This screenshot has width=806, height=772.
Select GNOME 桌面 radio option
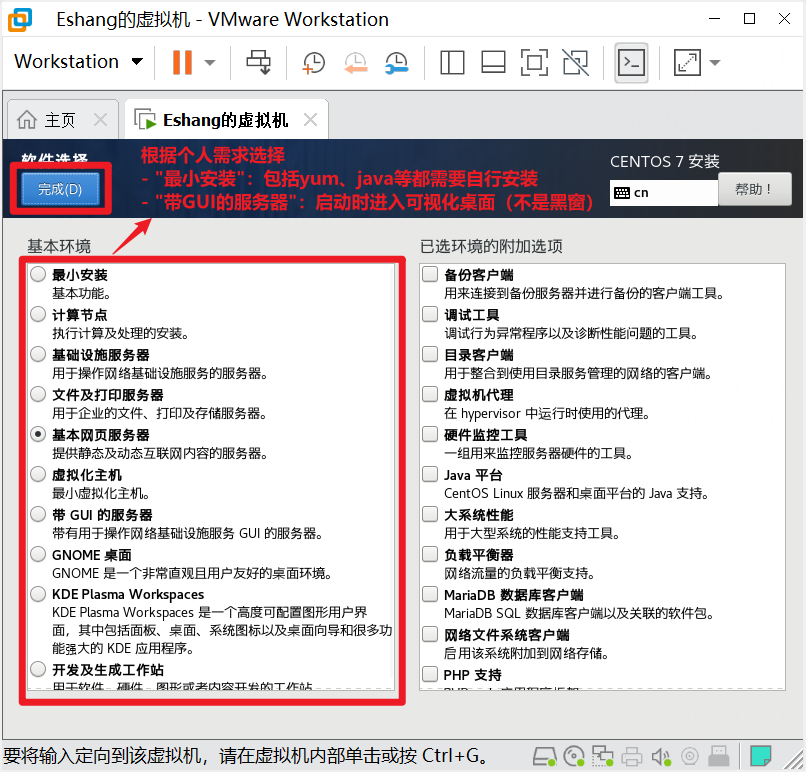point(38,555)
